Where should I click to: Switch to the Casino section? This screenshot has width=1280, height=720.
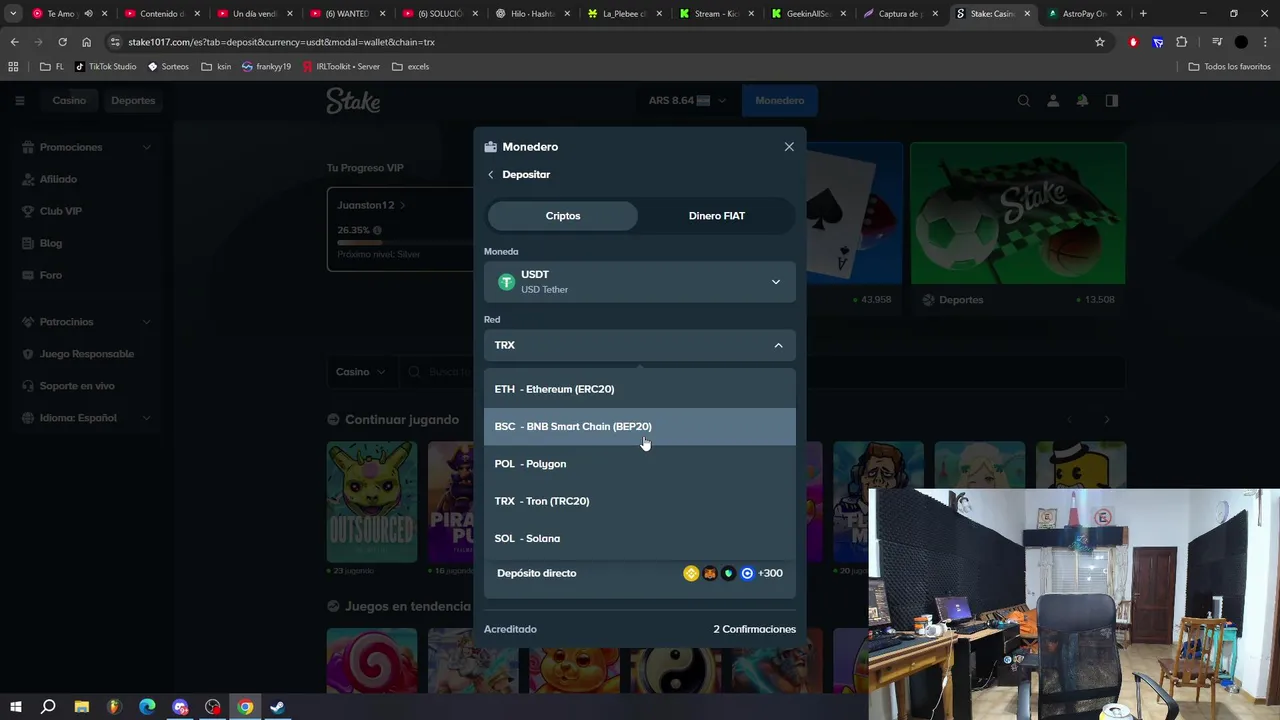tap(69, 100)
